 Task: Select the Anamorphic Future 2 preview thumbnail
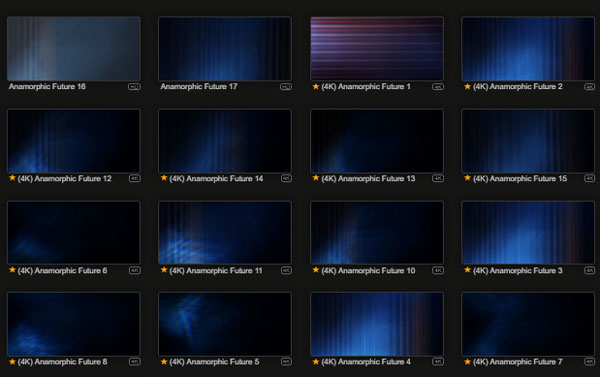point(528,49)
